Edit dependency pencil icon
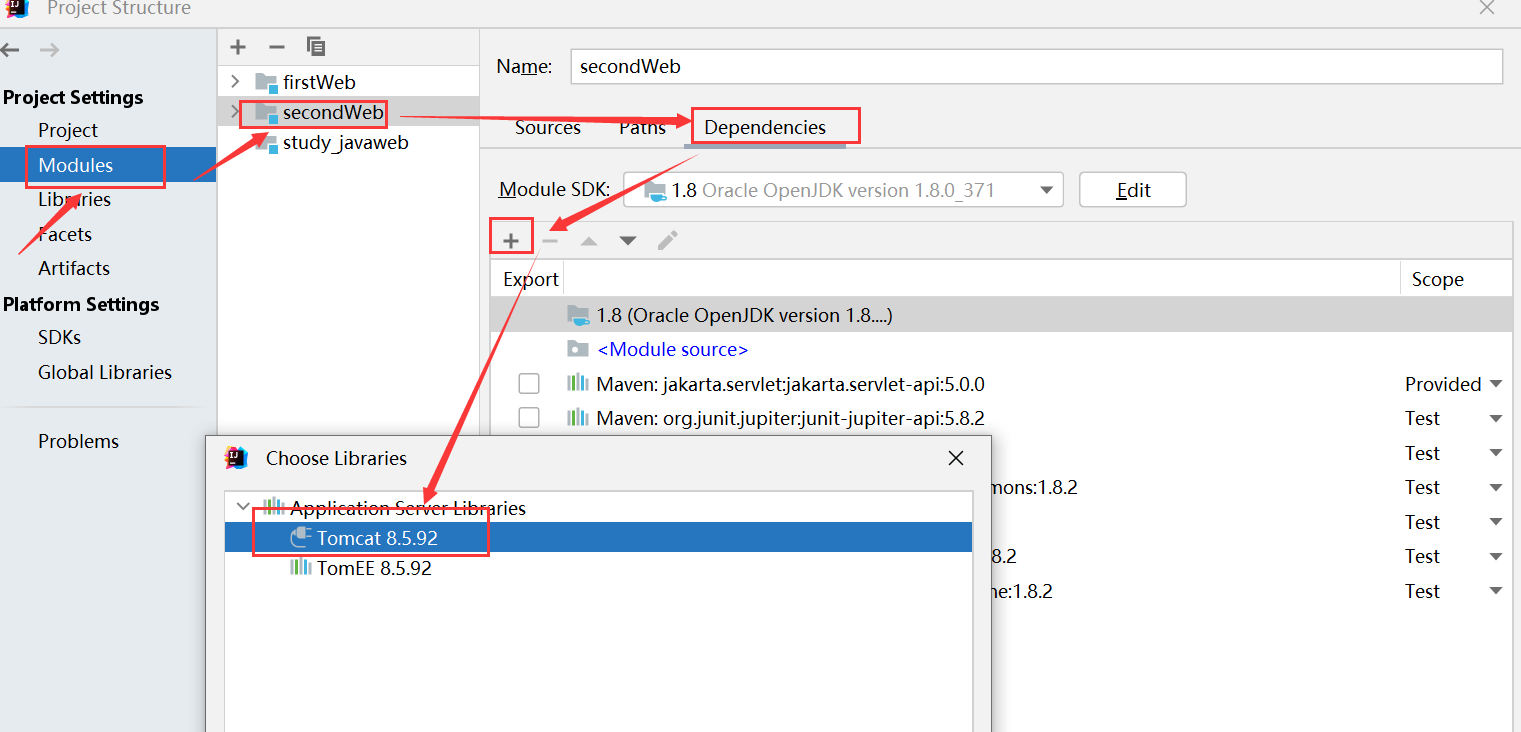Image resolution: width=1521 pixels, height=732 pixels. [668, 240]
